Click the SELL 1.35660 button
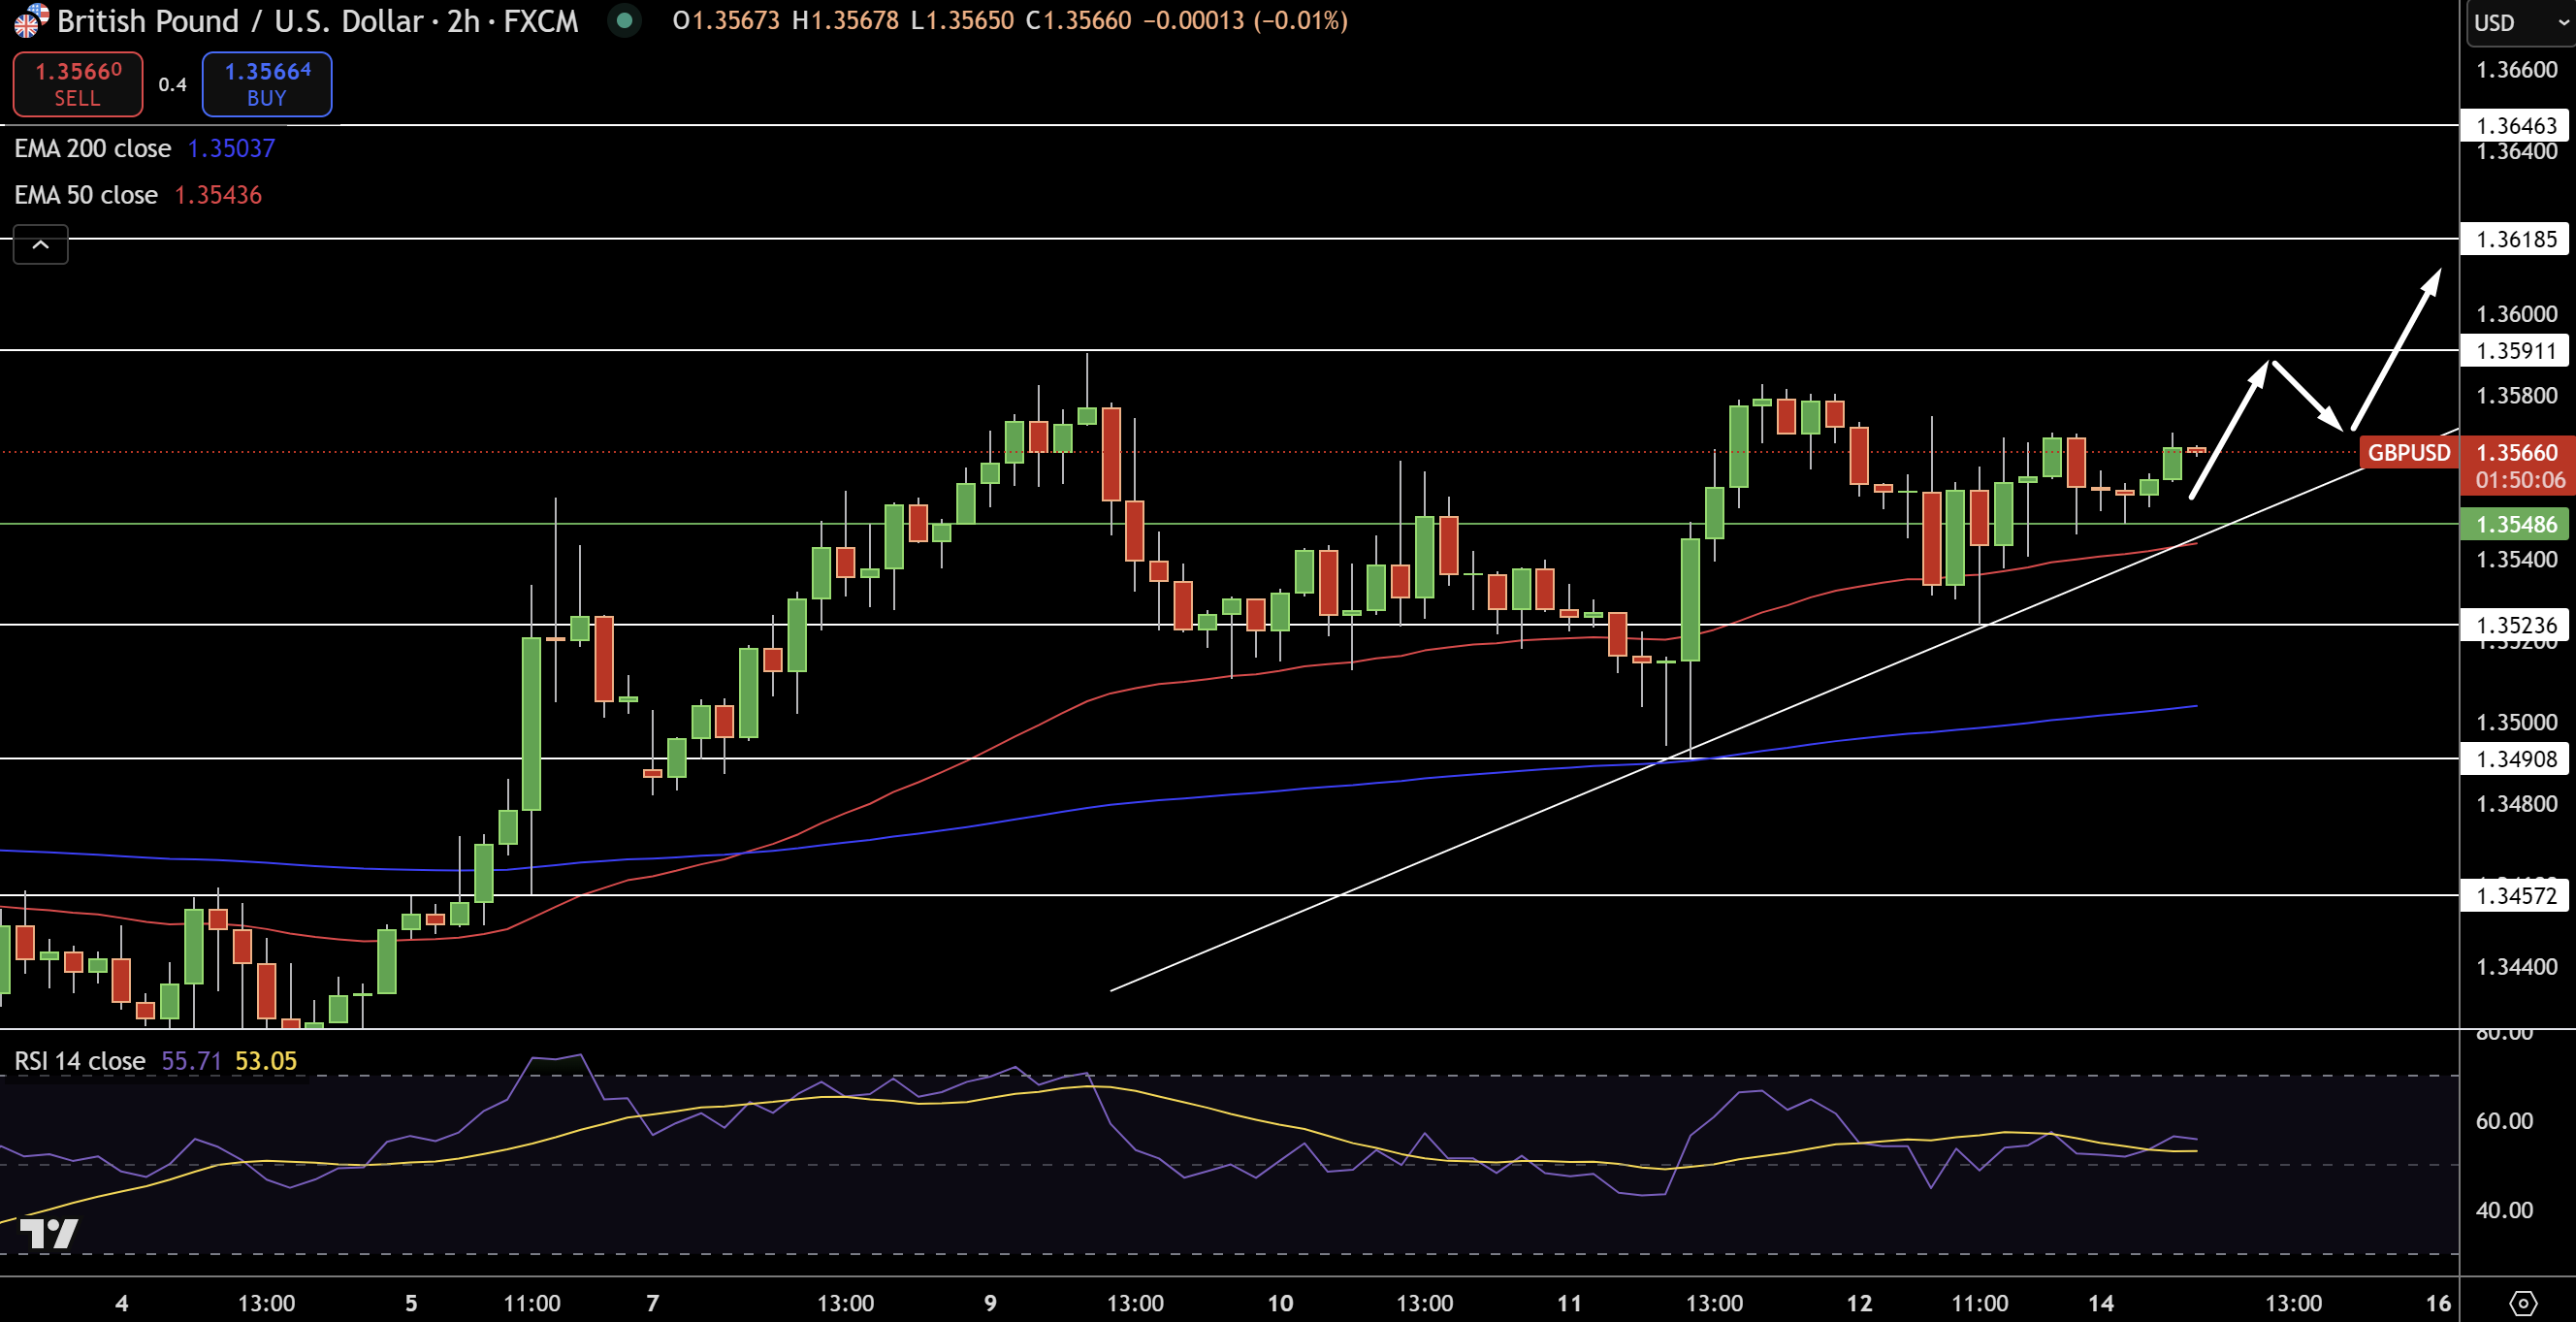The width and height of the screenshot is (2576, 1322). (x=78, y=84)
